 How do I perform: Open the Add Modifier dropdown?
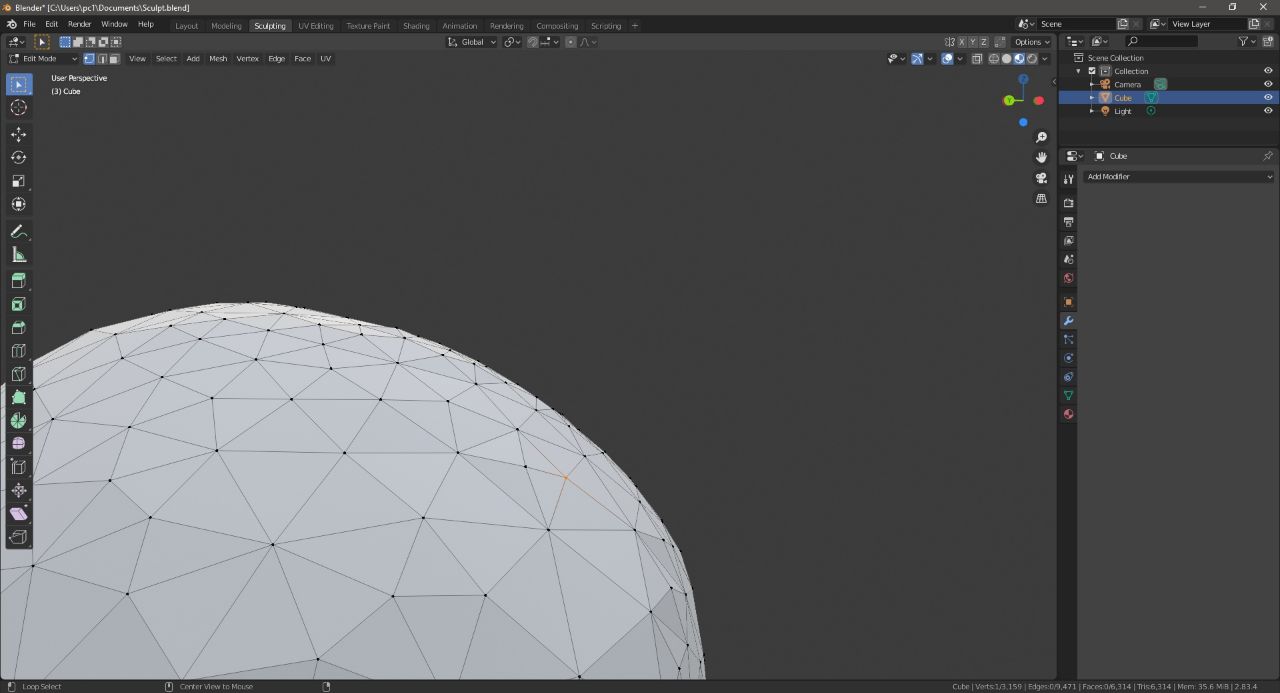1179,176
